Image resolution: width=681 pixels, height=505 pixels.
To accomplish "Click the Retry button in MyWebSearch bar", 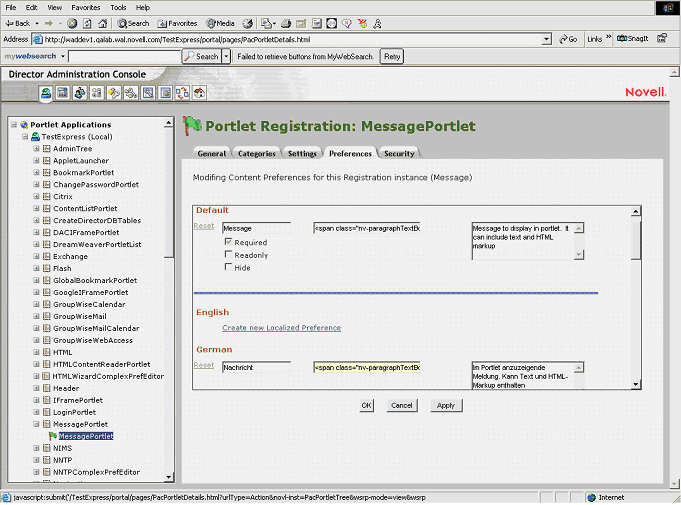I will tap(392, 56).
